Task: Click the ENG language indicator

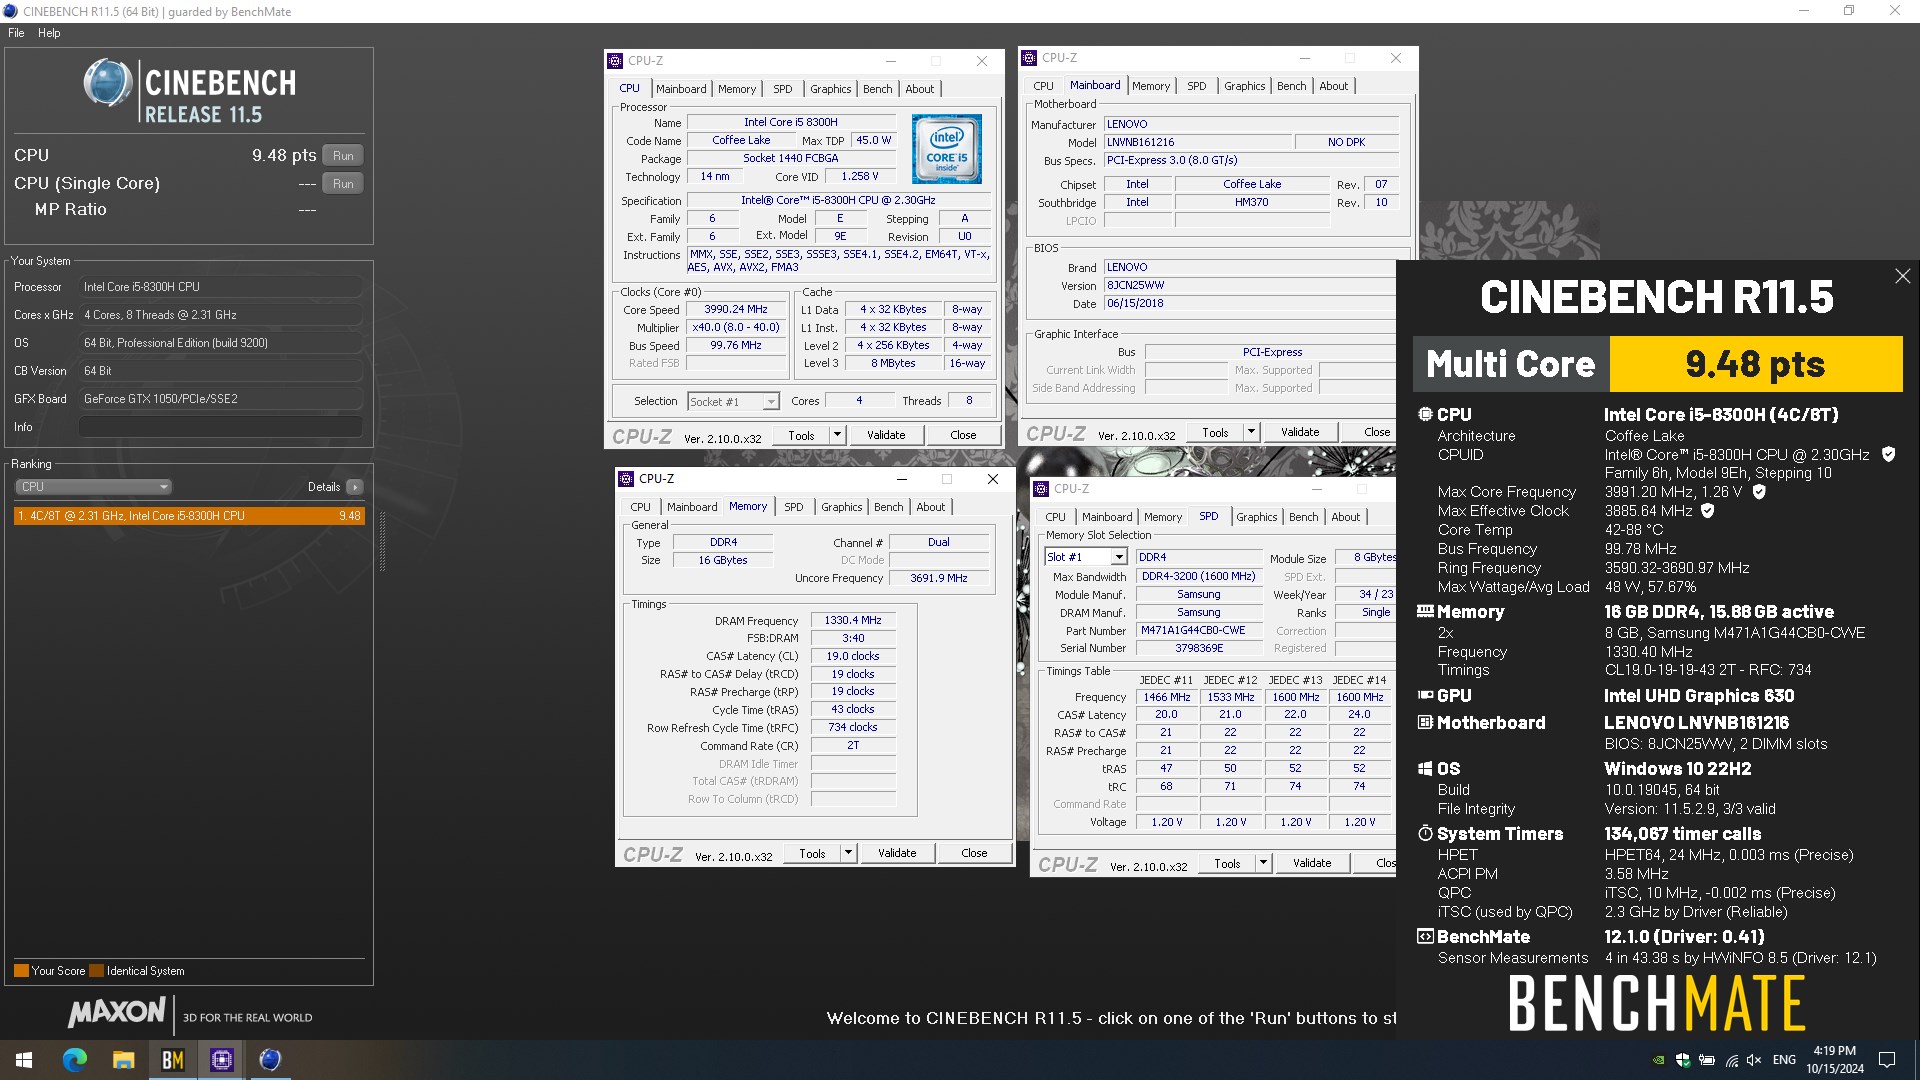Action: click(x=1784, y=1060)
